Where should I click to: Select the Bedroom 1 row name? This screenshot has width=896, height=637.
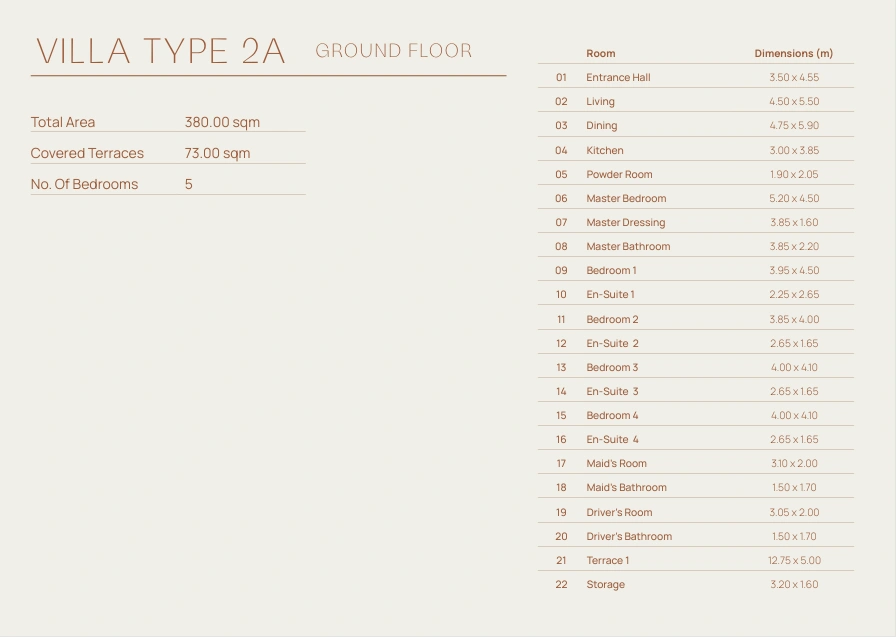pyautogui.click(x=611, y=270)
